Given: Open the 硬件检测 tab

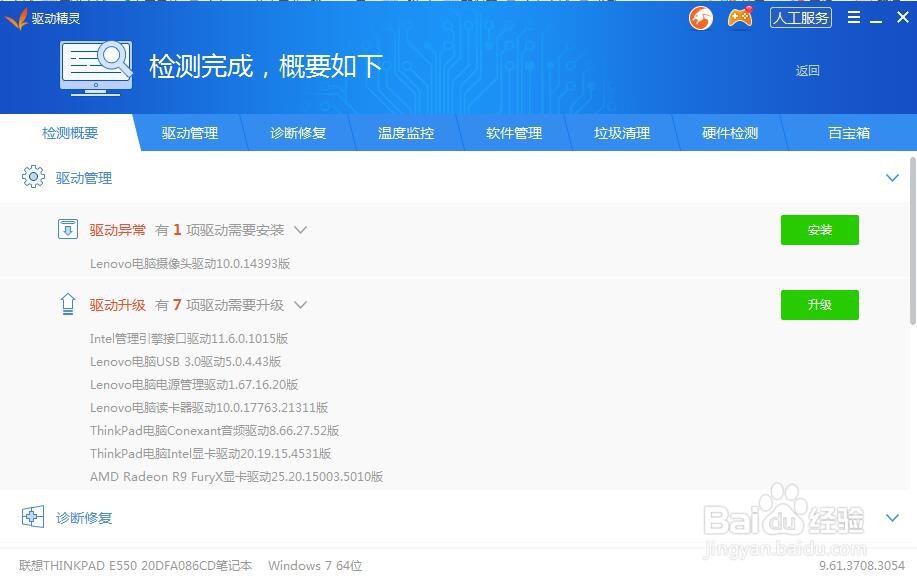Looking at the screenshot, I should coord(730,132).
